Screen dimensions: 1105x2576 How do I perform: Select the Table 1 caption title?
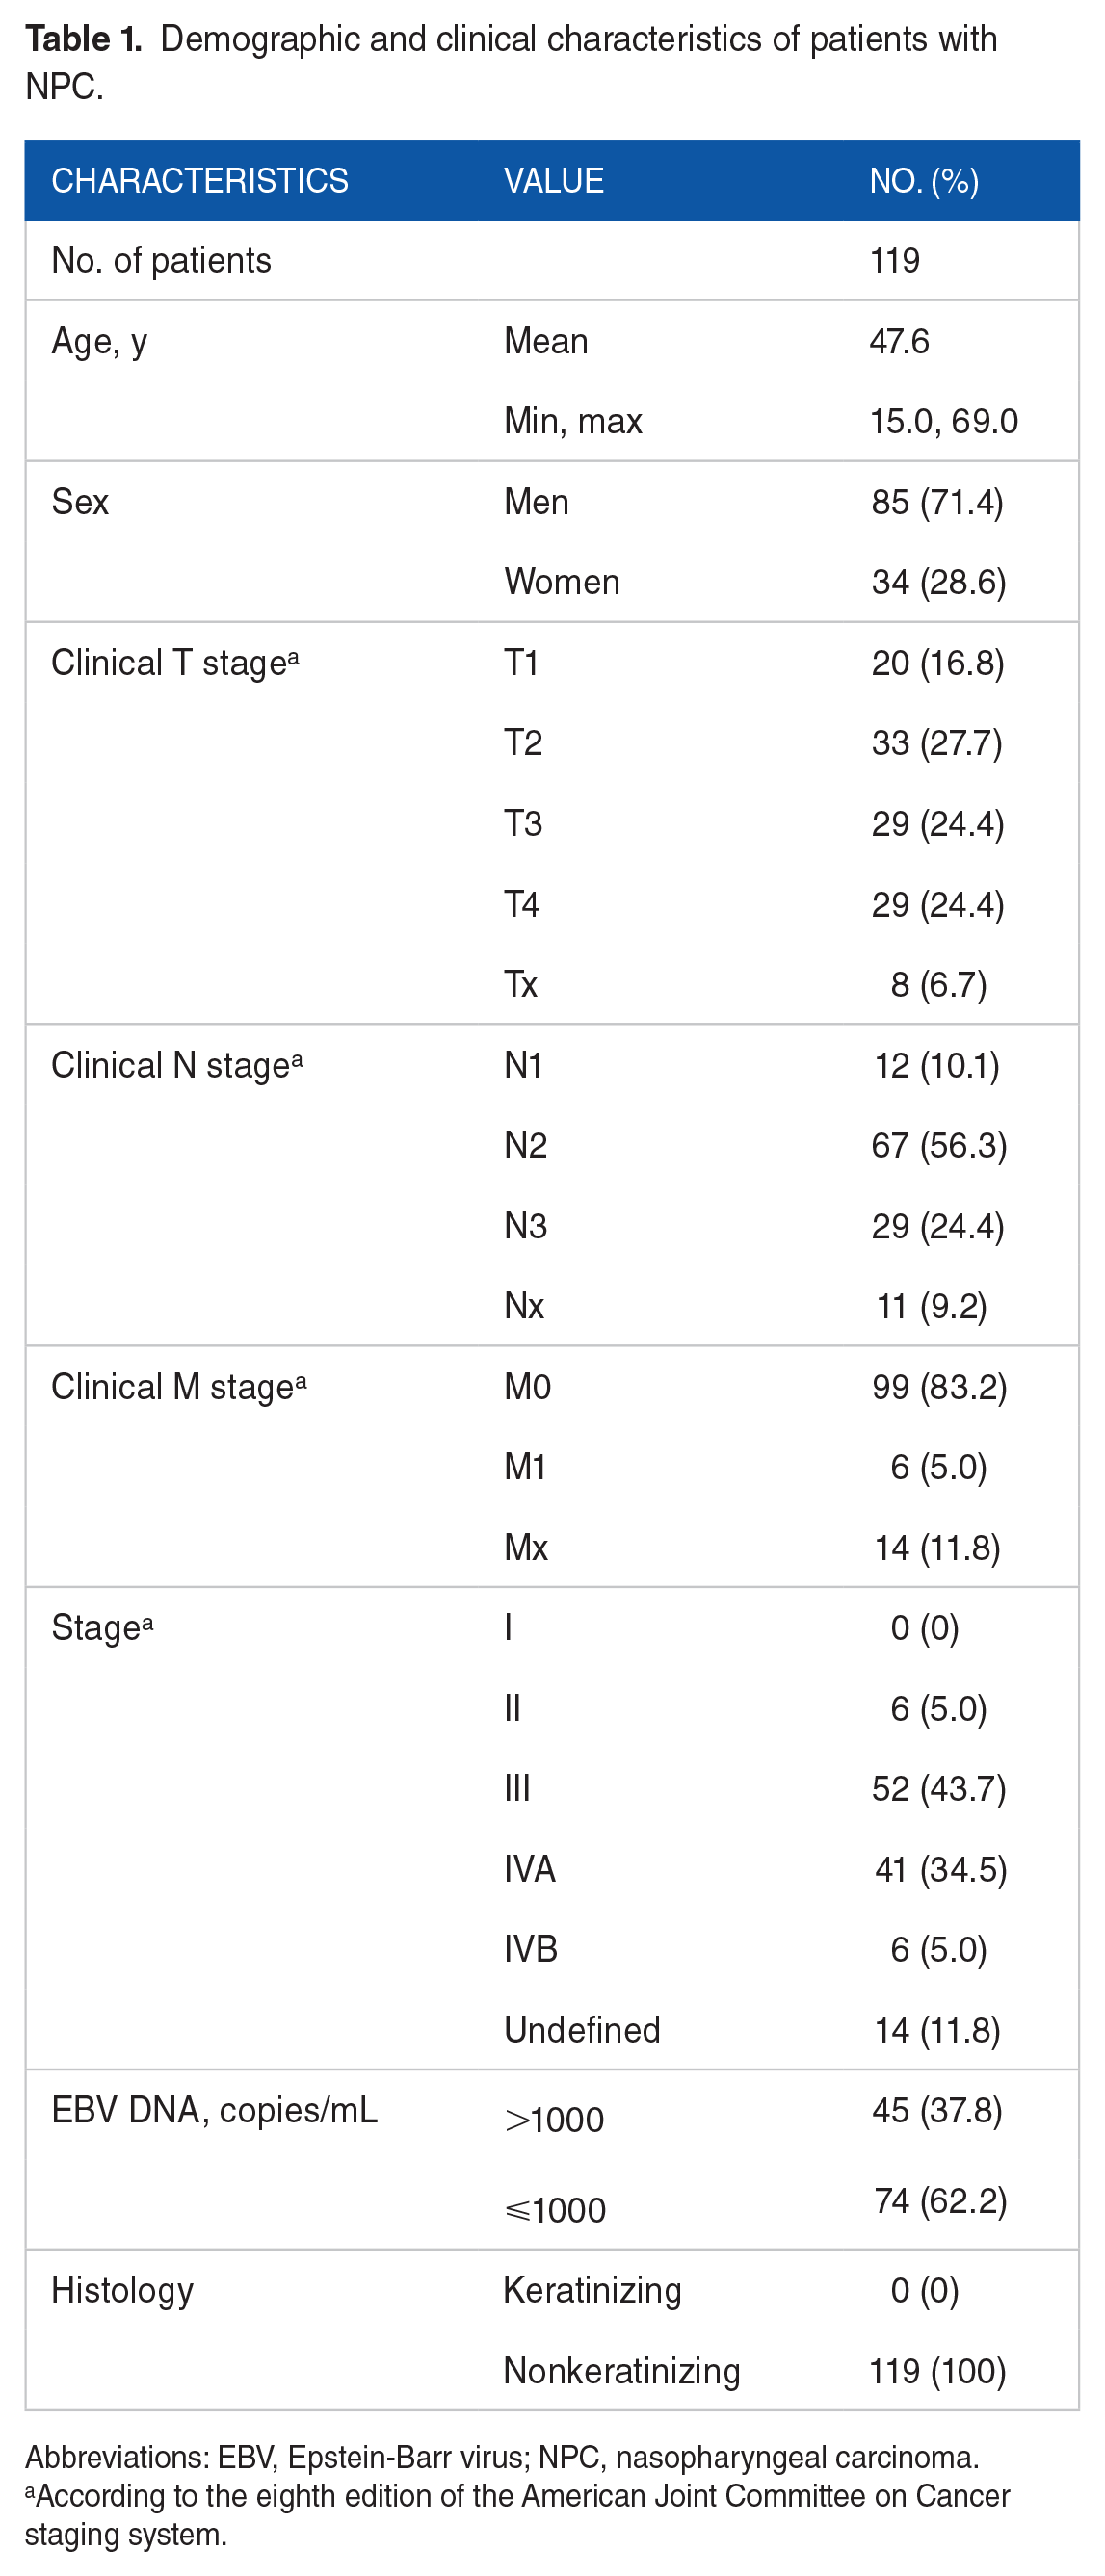(511, 62)
